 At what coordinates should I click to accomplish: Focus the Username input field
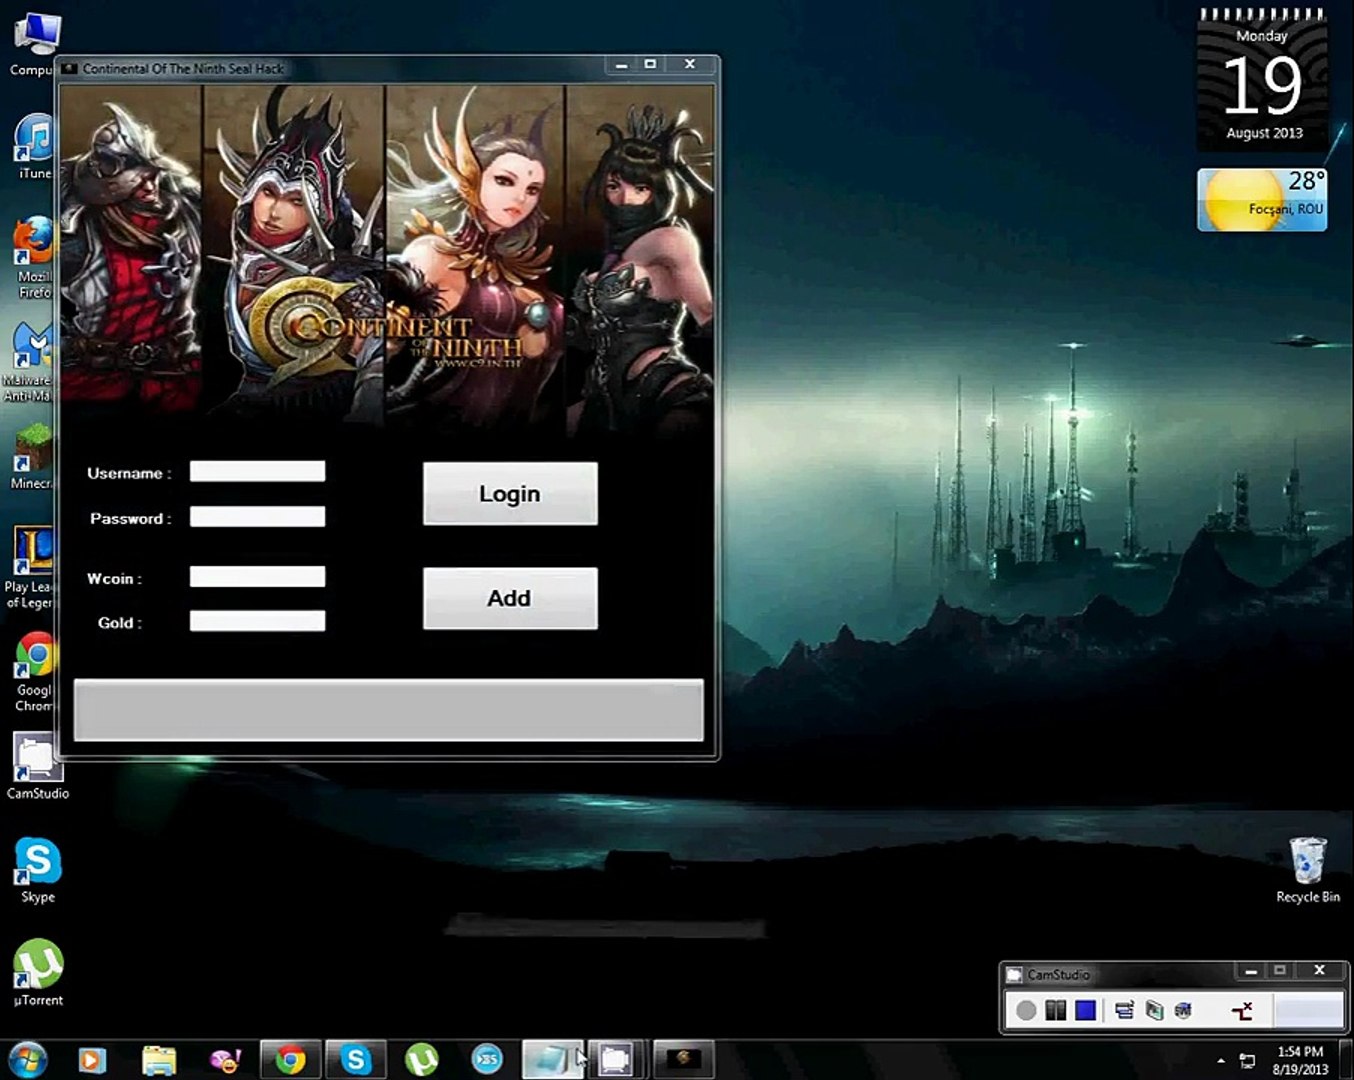(257, 471)
